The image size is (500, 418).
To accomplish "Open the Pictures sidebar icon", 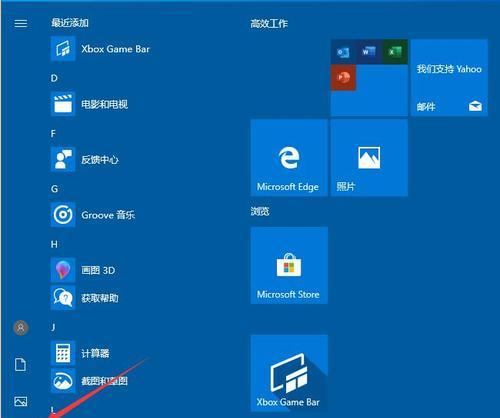I will [21, 401].
